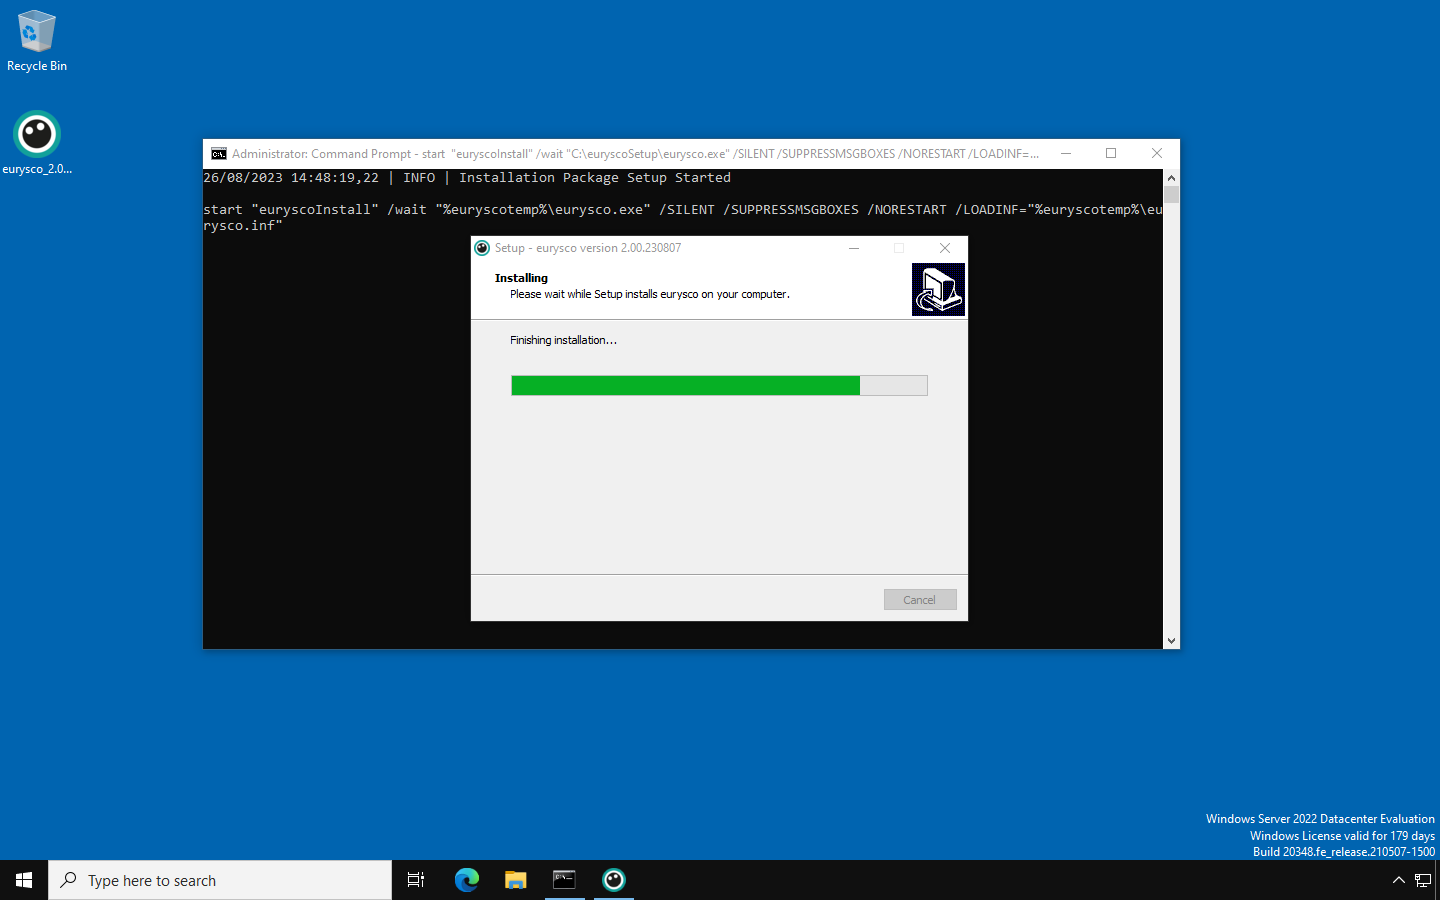
Task: Click the Command Prompt title bar icon
Action: (x=218, y=154)
